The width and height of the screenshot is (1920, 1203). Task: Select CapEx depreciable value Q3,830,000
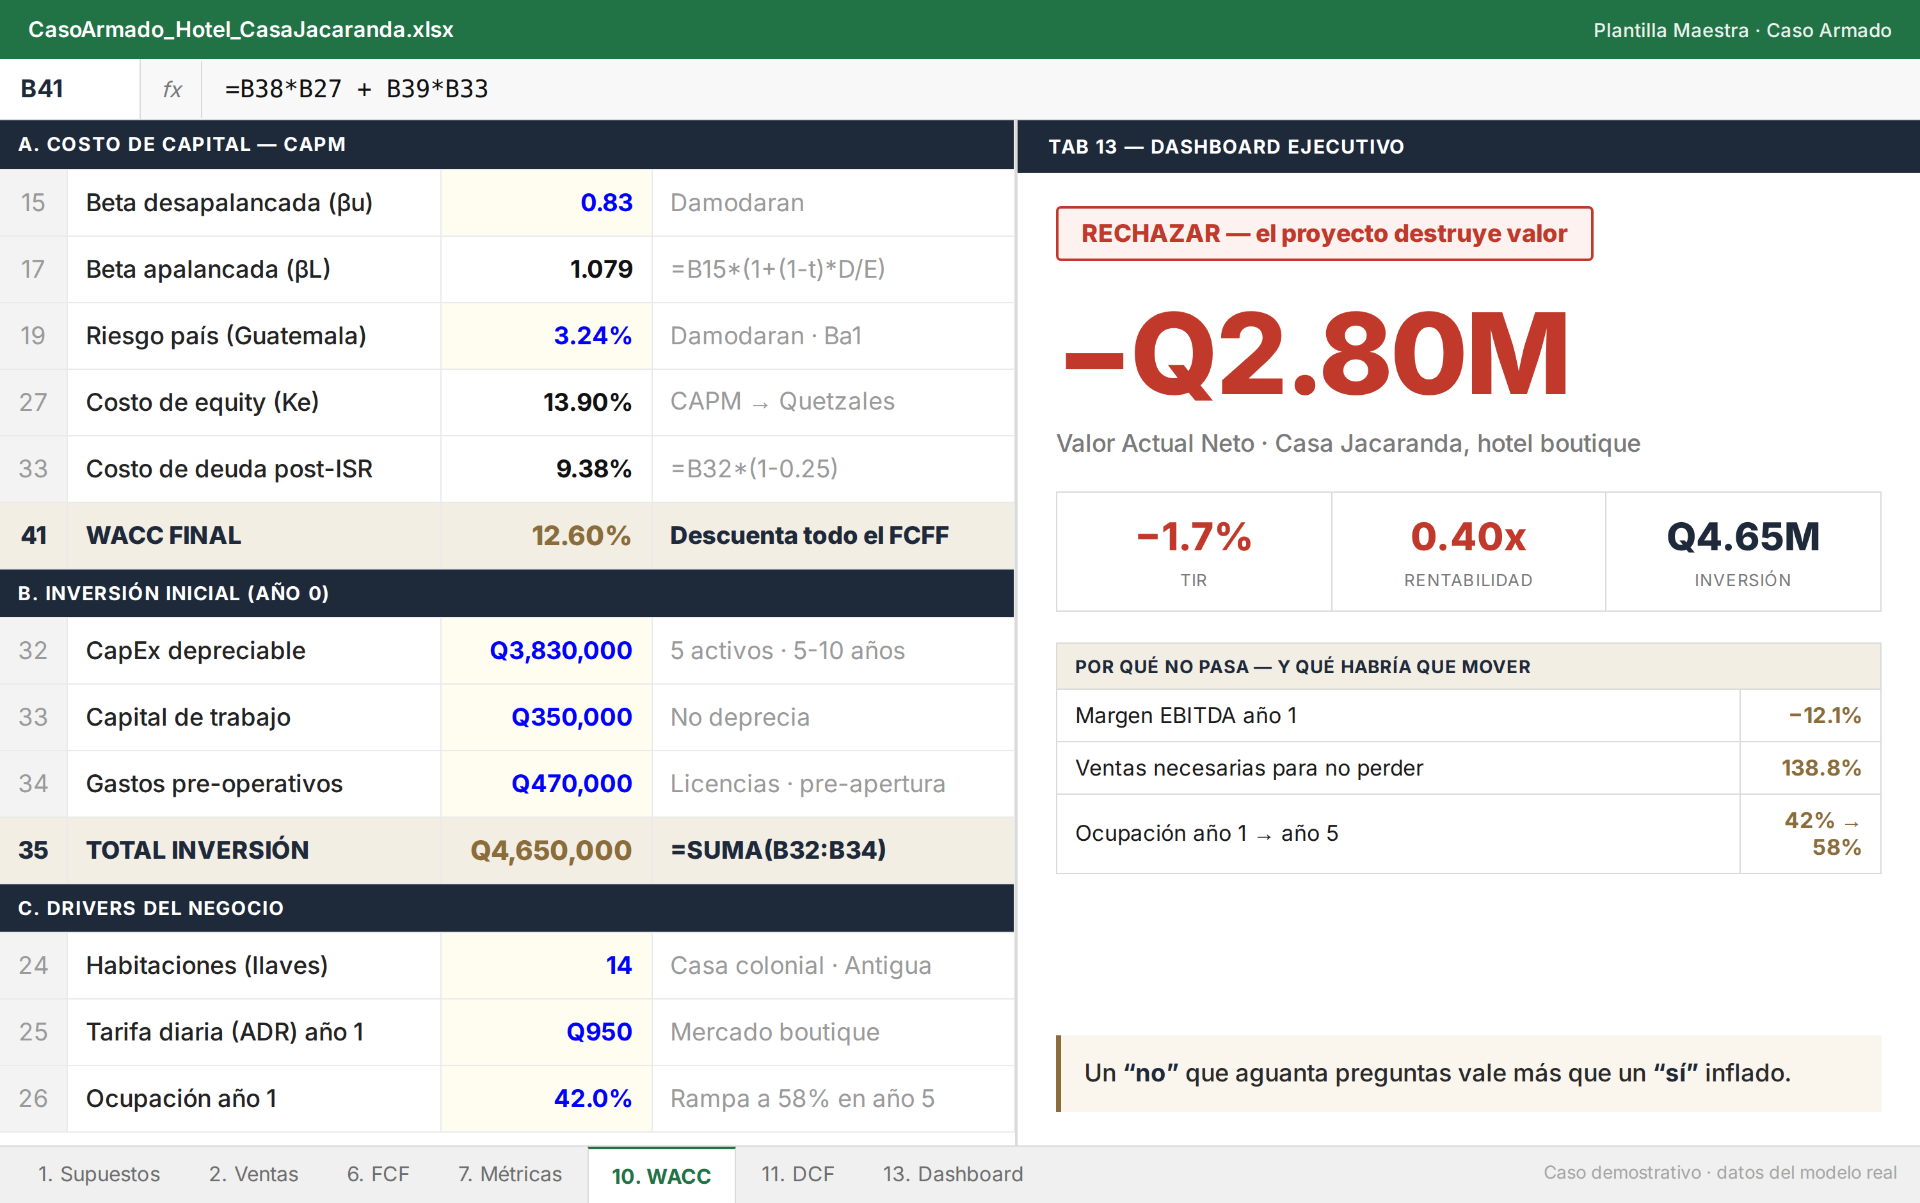click(x=546, y=650)
